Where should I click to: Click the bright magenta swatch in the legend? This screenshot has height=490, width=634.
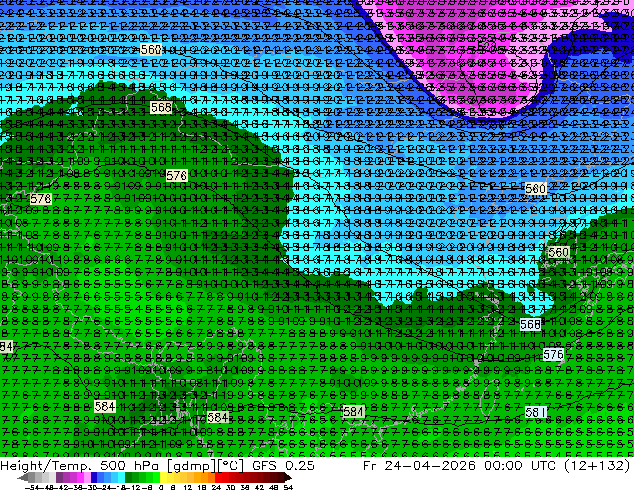(x=80, y=477)
